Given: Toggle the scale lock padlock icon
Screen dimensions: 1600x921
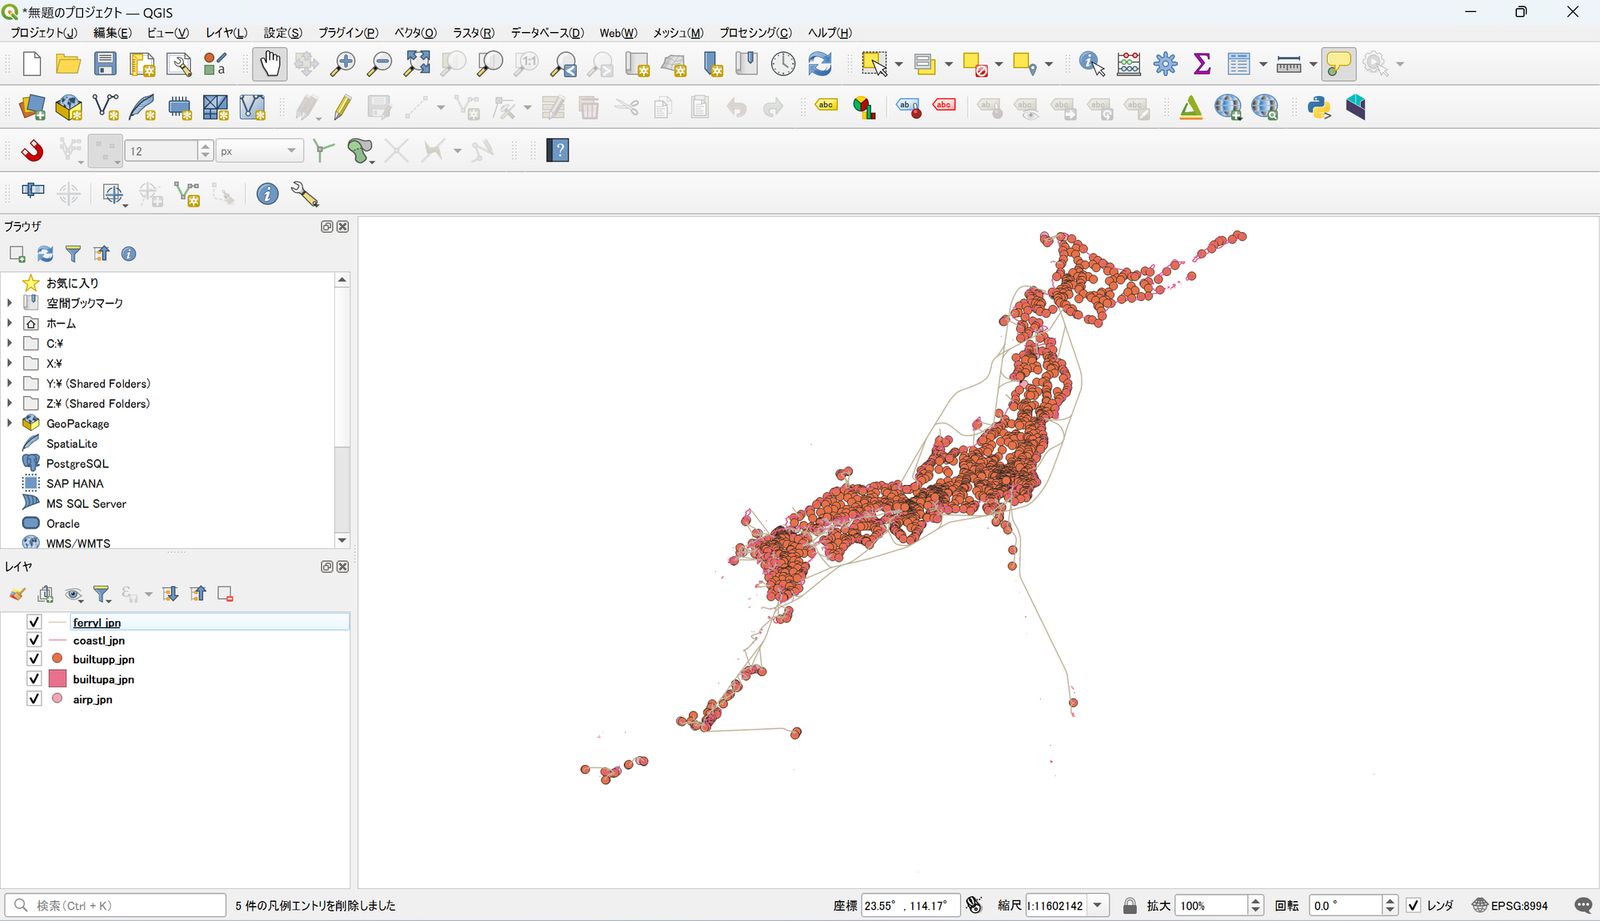Looking at the screenshot, I should click(x=1130, y=905).
